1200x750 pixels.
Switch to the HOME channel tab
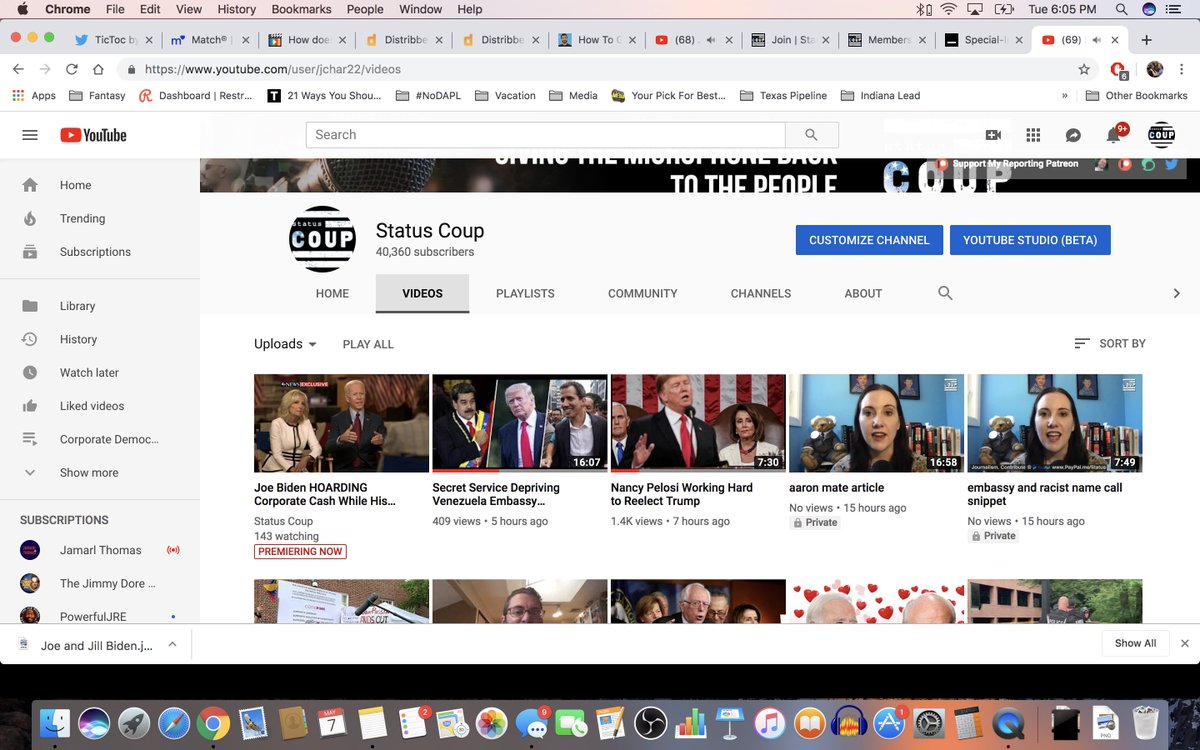(x=333, y=293)
